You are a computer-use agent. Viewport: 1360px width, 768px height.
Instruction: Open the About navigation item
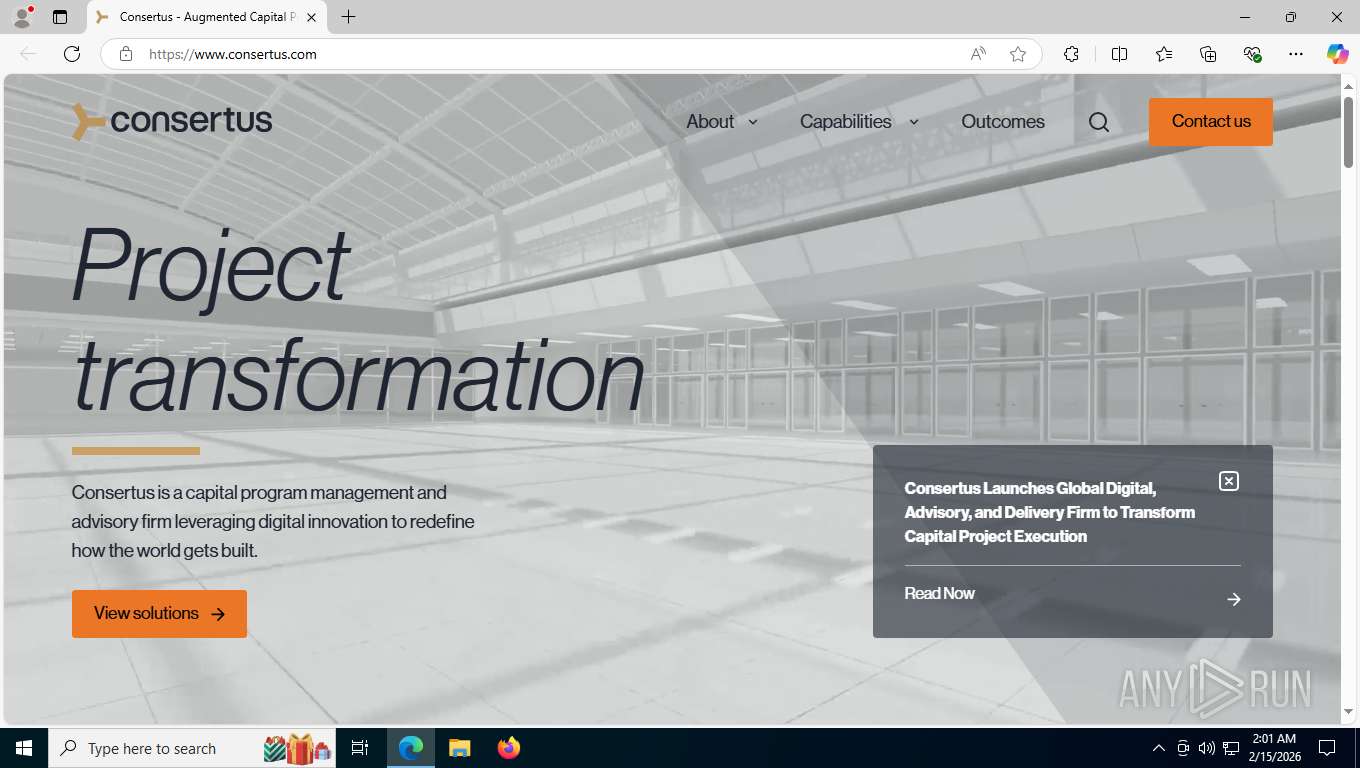(710, 122)
